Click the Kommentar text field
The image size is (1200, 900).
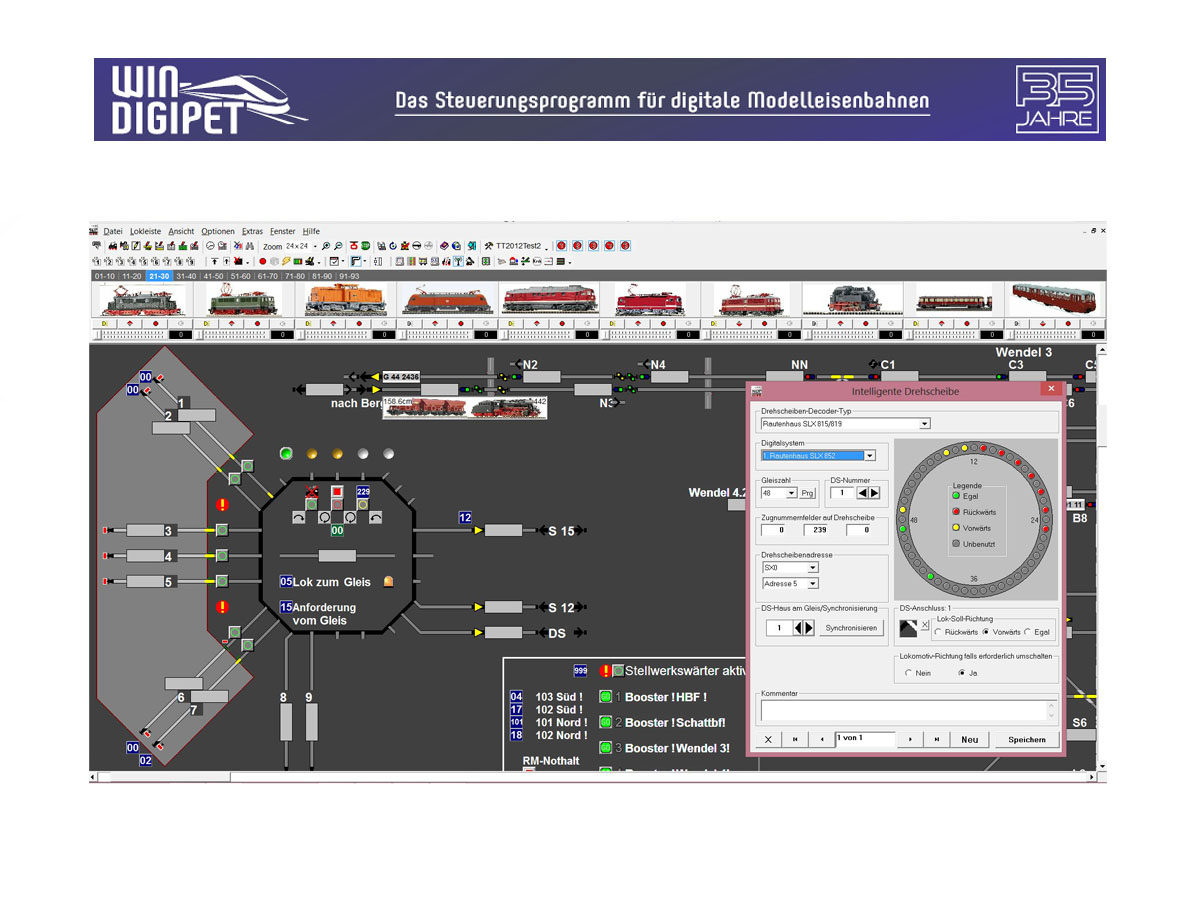[907, 710]
